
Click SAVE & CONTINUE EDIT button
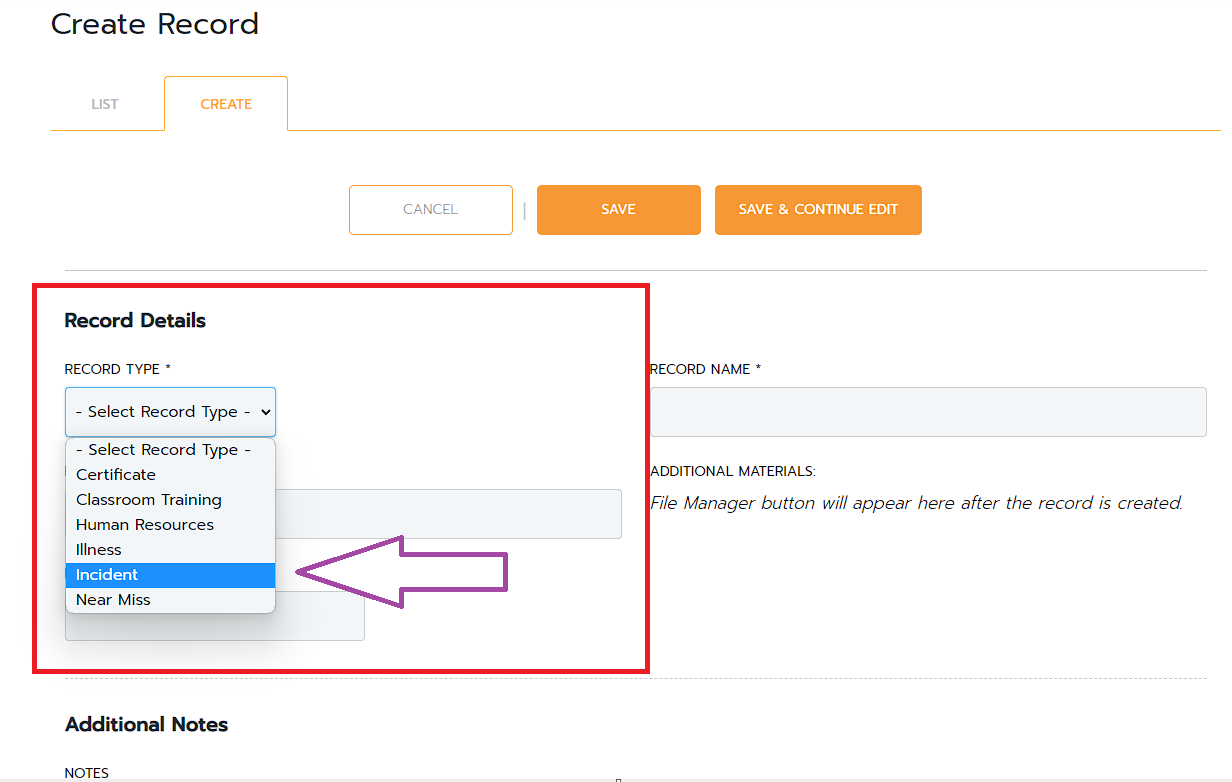818,210
